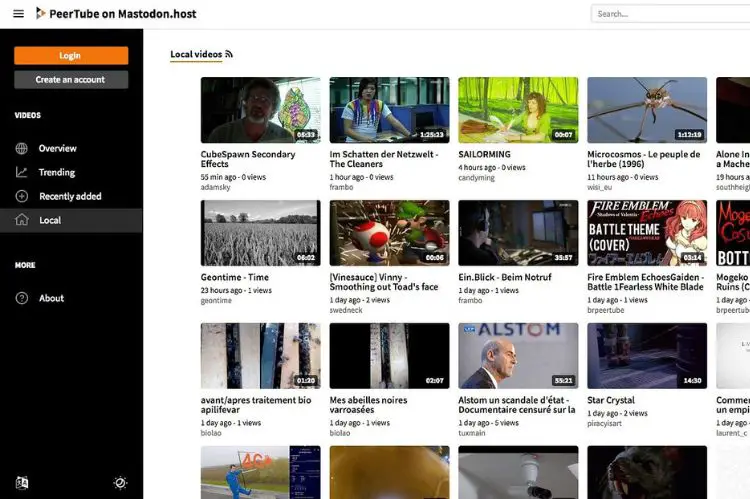Open Recently added menu item
This screenshot has width=750, height=499.
click(71, 196)
